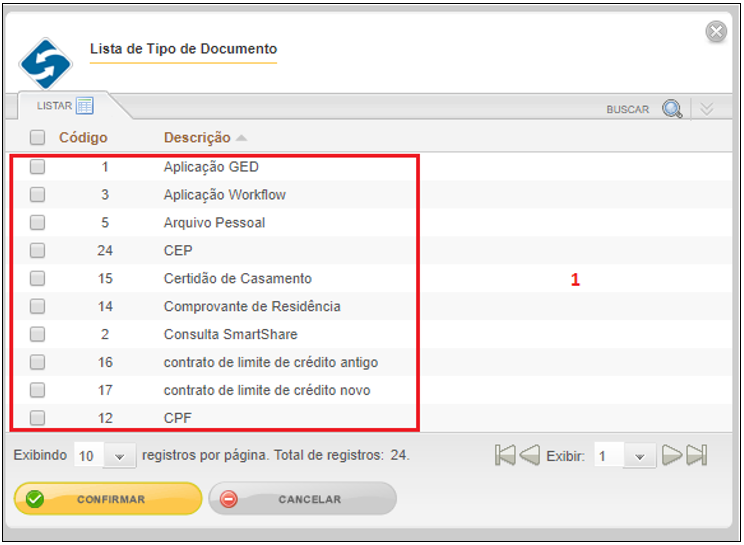
Task: Click the red minus icon on CANCELAR
Action: [229, 499]
